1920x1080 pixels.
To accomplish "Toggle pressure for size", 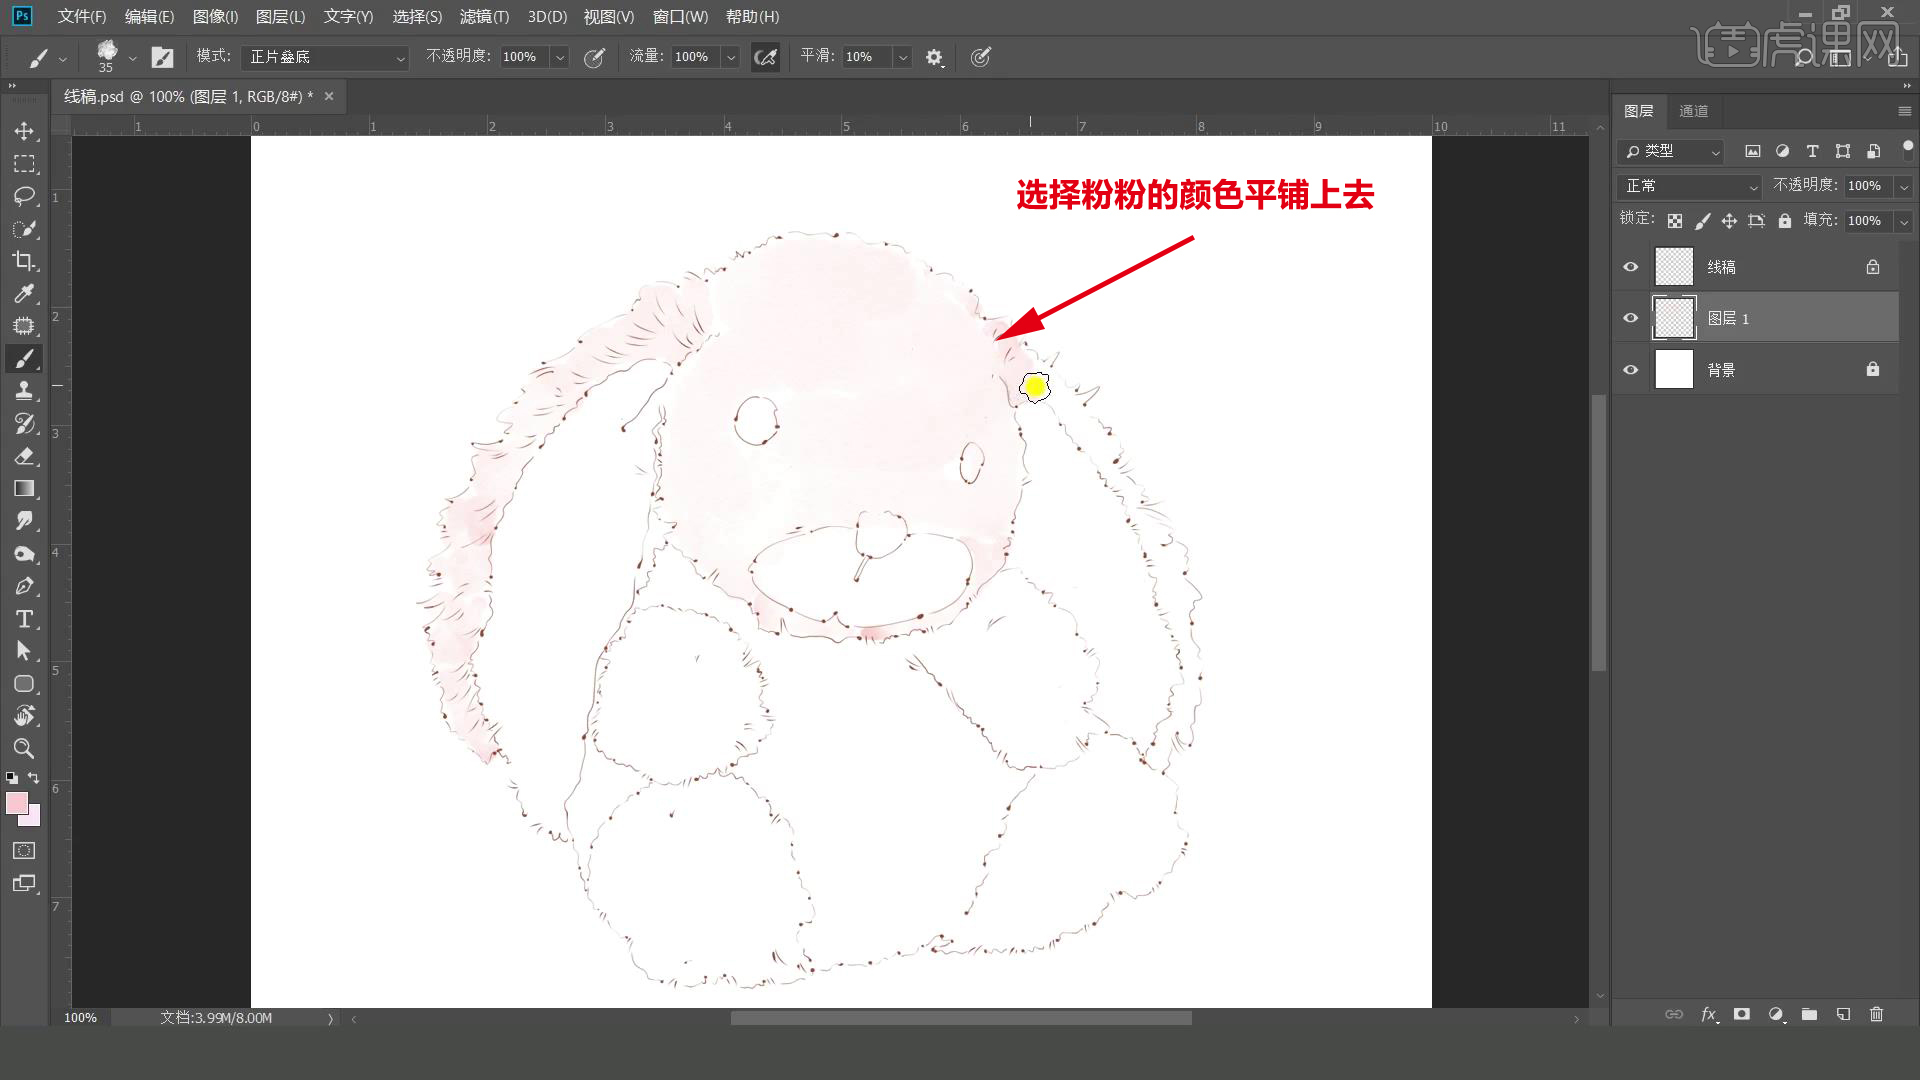I will [x=981, y=57].
